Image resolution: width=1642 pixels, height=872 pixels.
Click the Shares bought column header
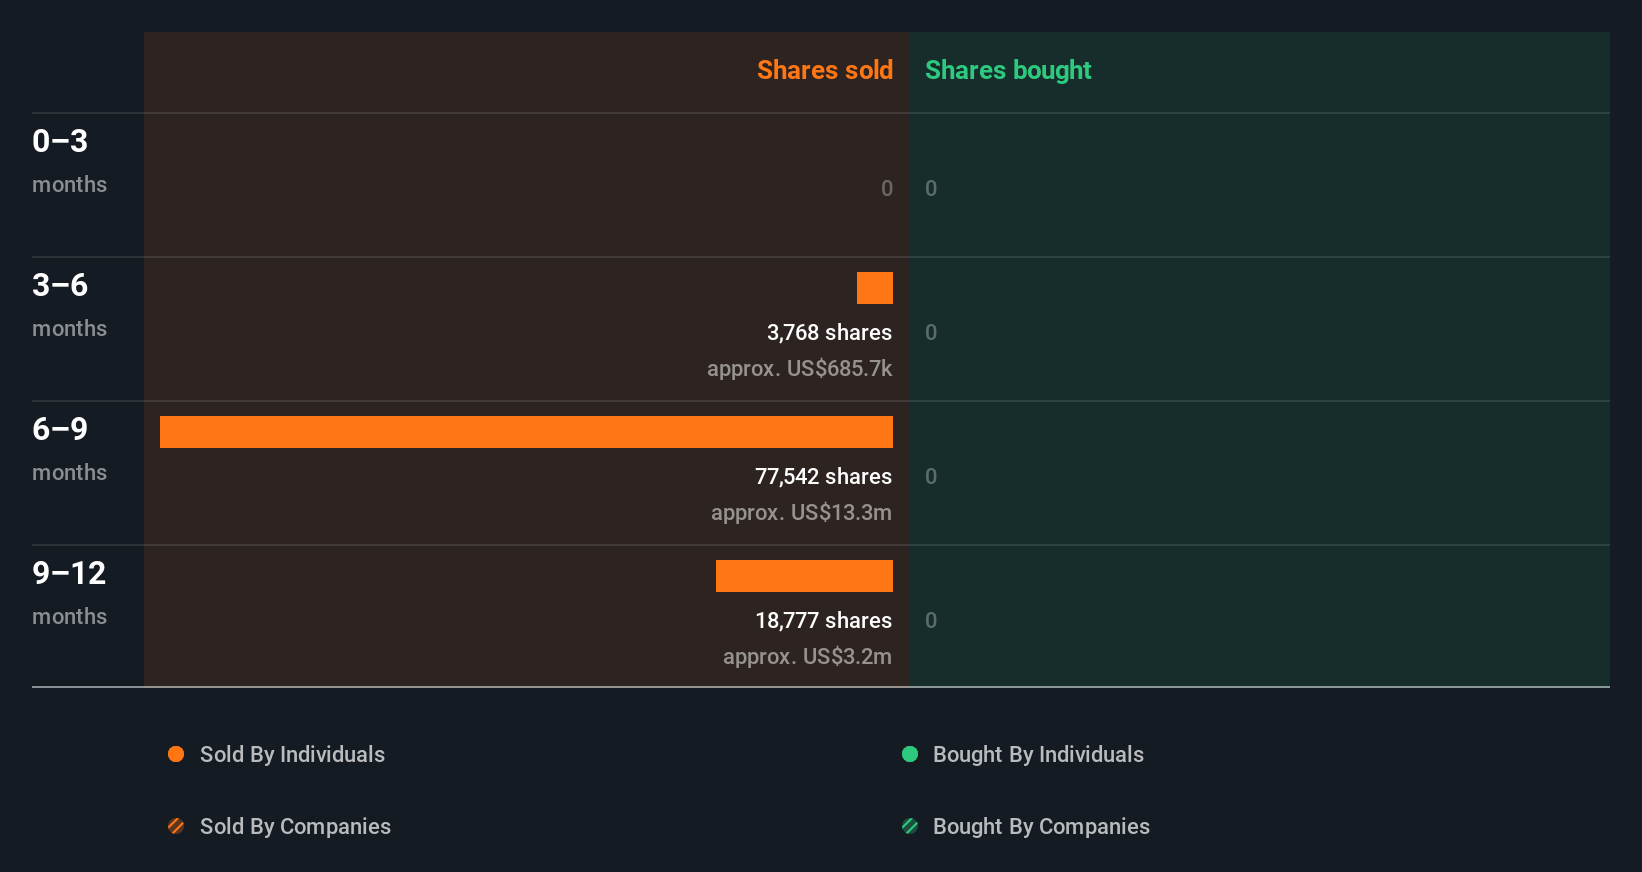(x=1007, y=70)
